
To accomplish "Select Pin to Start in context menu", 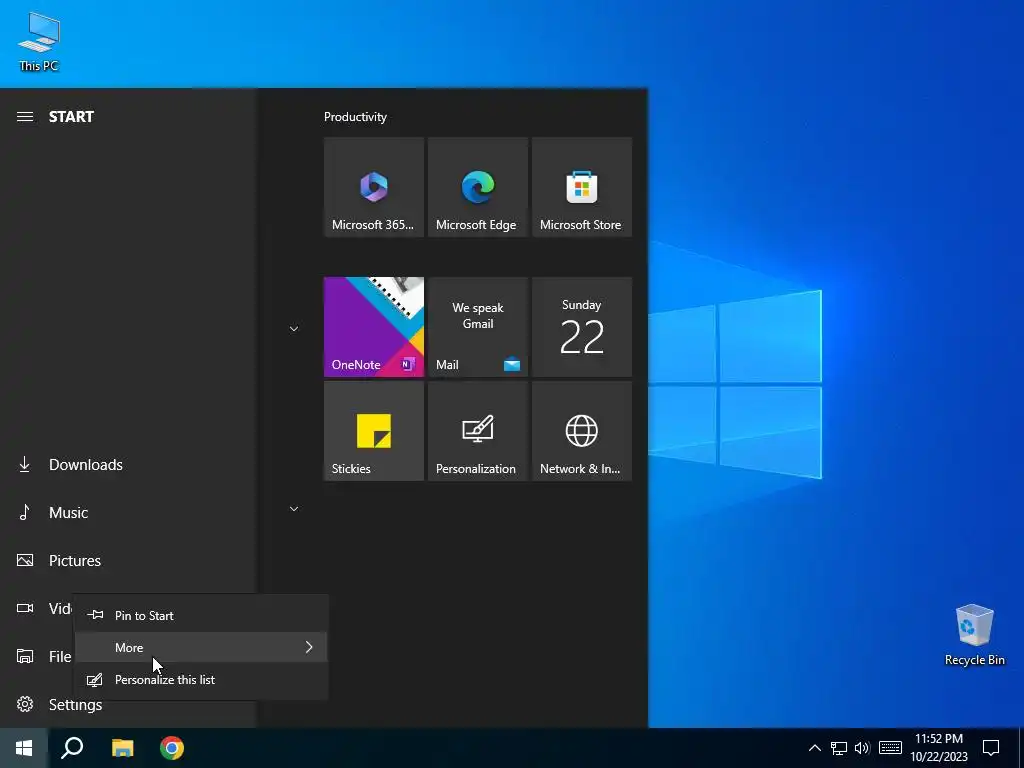I will point(200,615).
